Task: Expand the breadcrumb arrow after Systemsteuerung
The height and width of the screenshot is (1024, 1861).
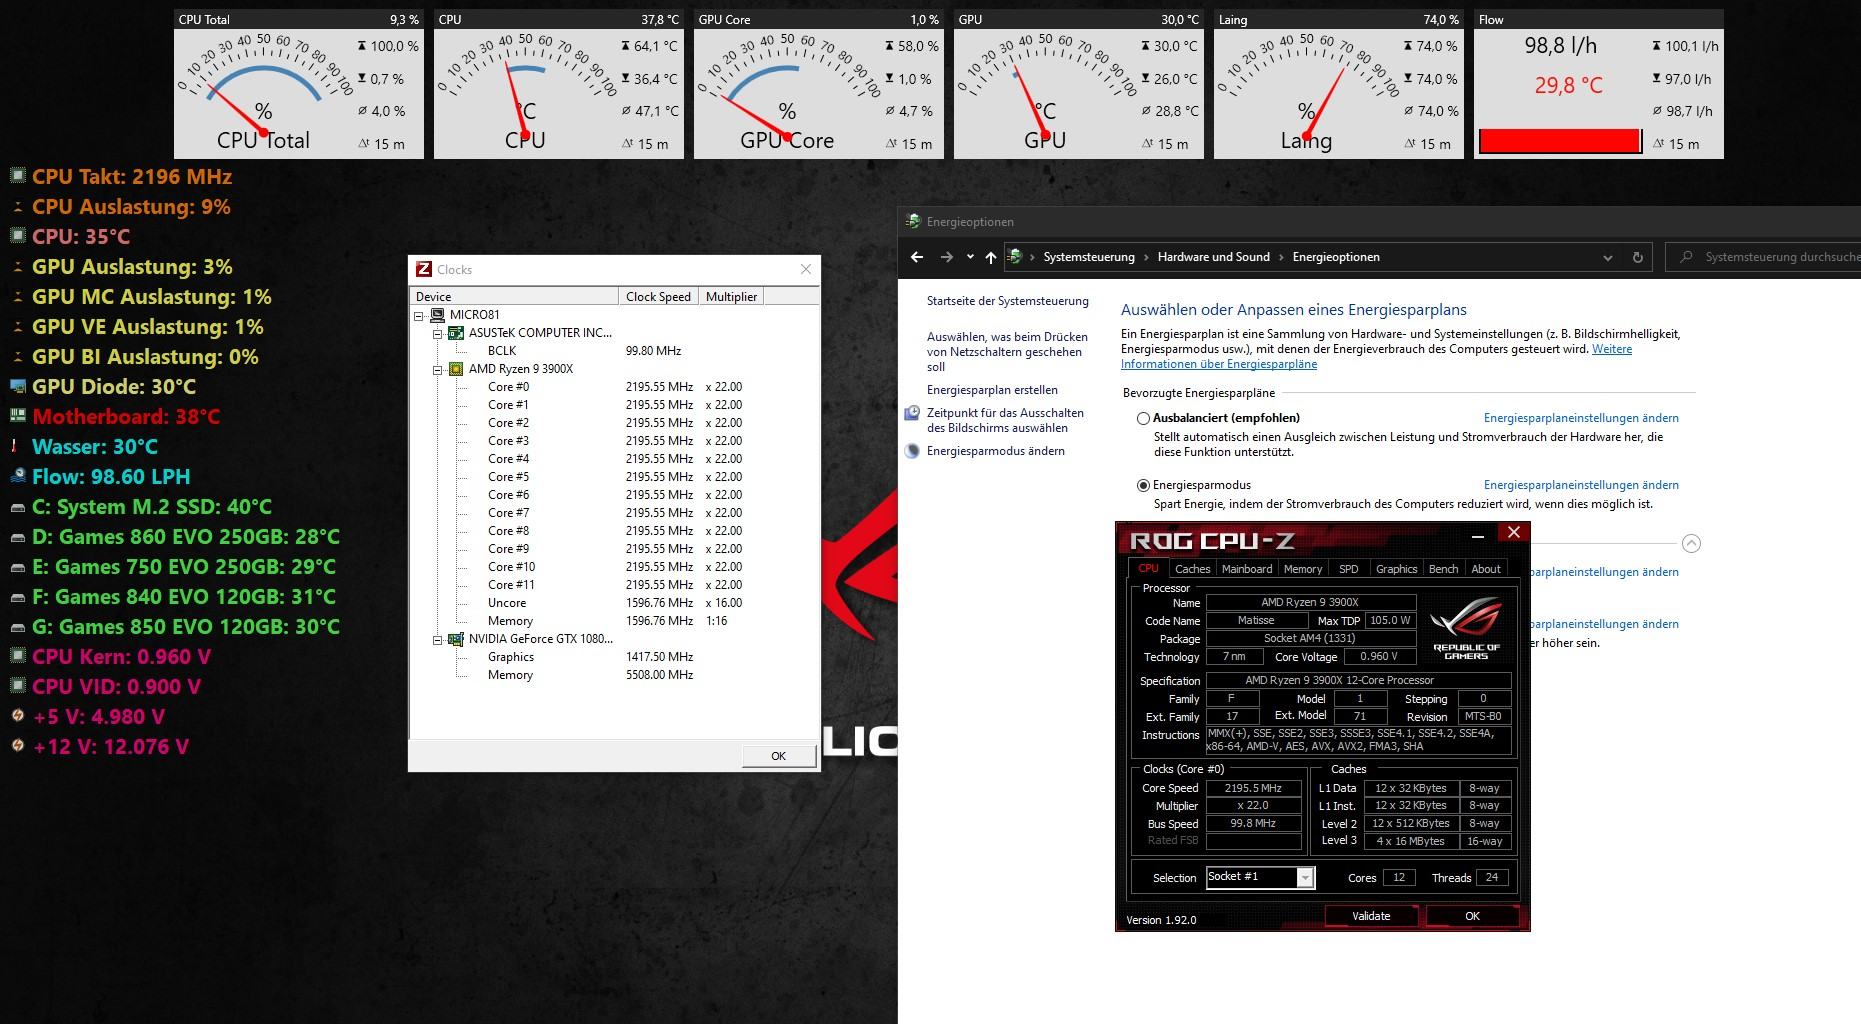Action: point(1146,257)
